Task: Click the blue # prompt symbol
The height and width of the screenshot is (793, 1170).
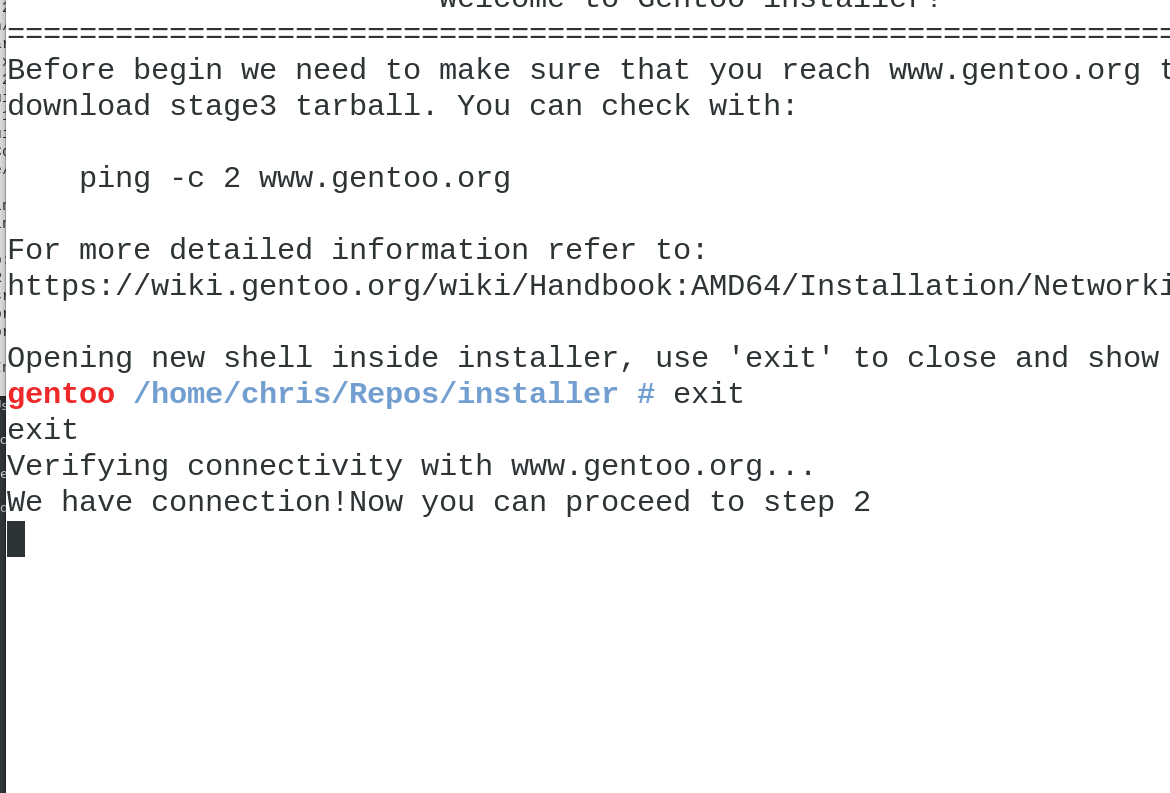Action: click(646, 394)
